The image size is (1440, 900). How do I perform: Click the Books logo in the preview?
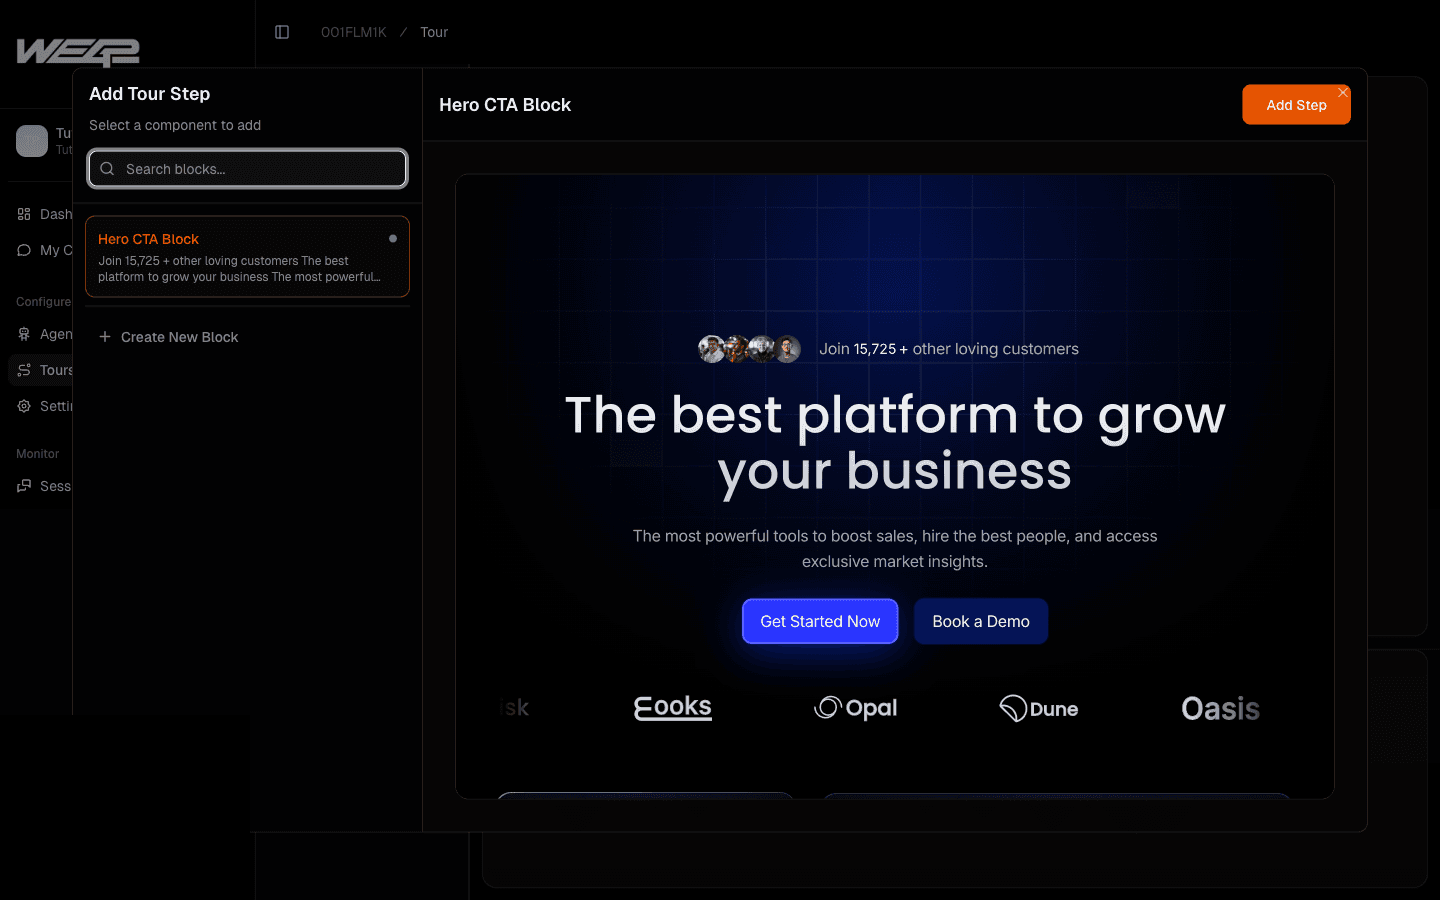pyautogui.click(x=673, y=708)
